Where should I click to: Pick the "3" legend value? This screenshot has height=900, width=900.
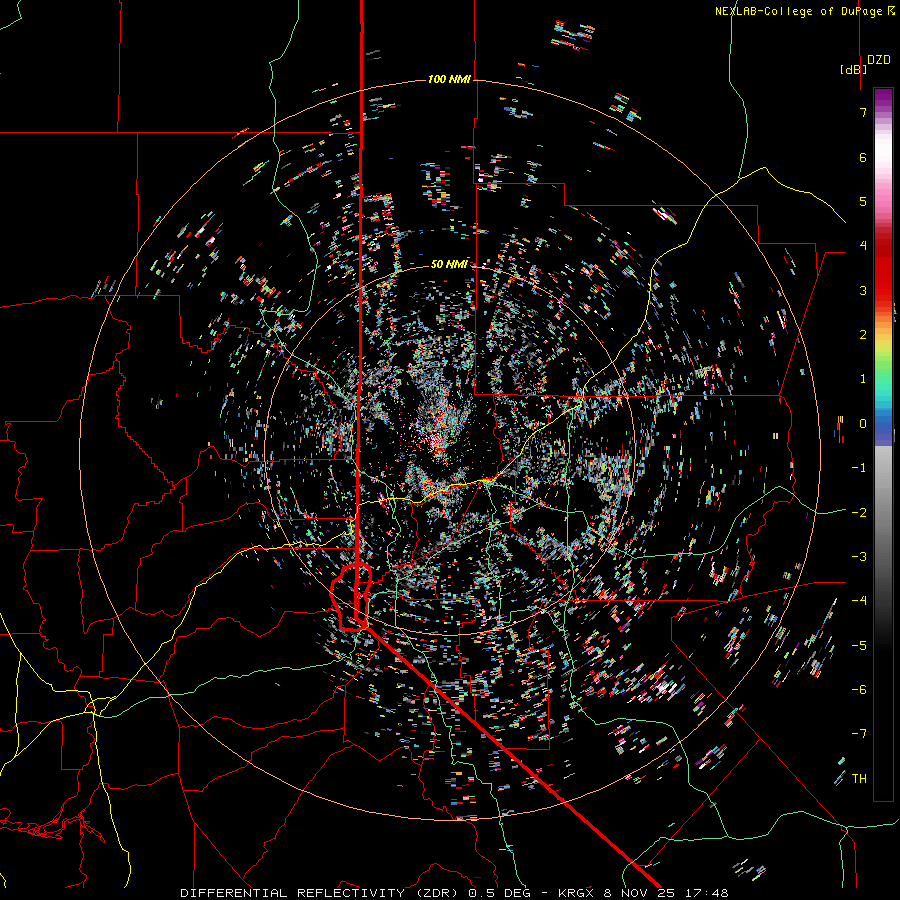(863, 290)
